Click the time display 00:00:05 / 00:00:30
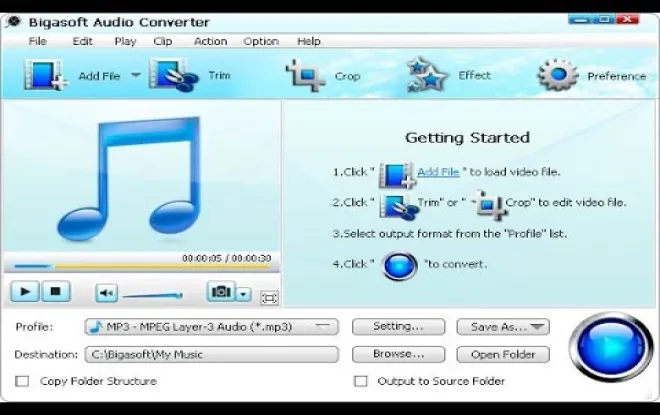660x415 pixels. pyautogui.click(x=226, y=258)
